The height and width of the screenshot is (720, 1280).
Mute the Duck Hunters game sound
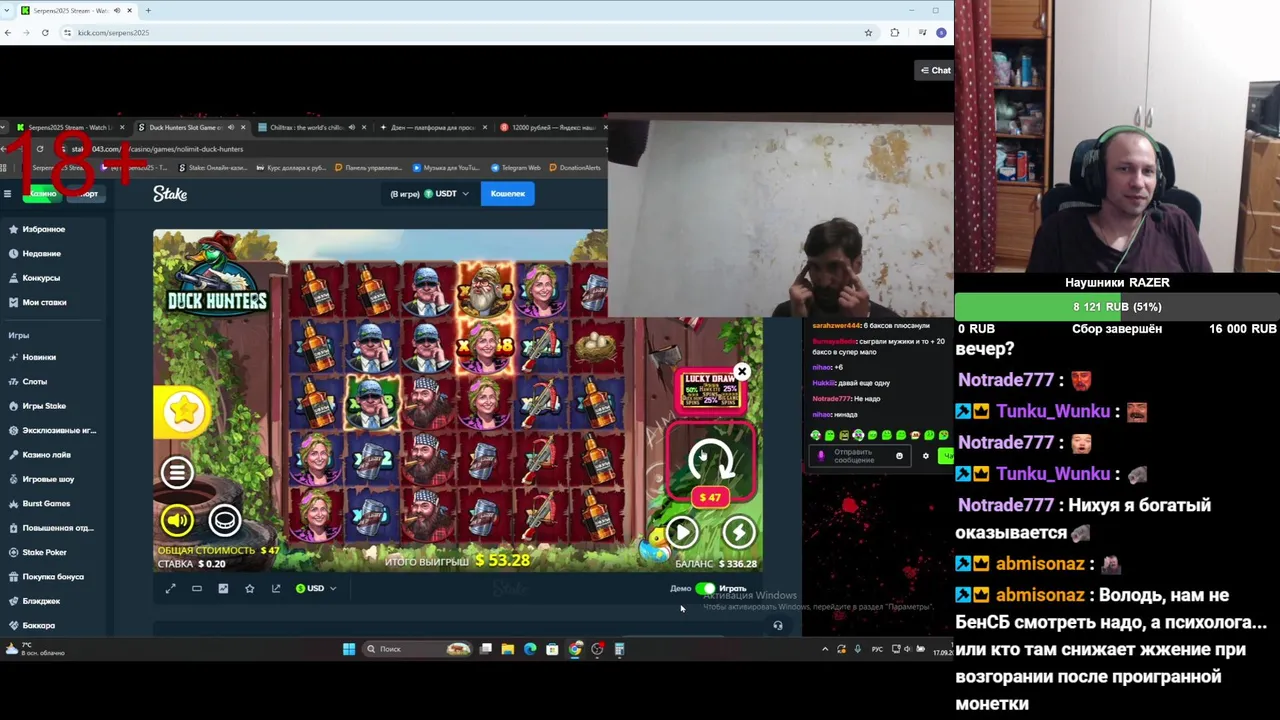pos(177,520)
